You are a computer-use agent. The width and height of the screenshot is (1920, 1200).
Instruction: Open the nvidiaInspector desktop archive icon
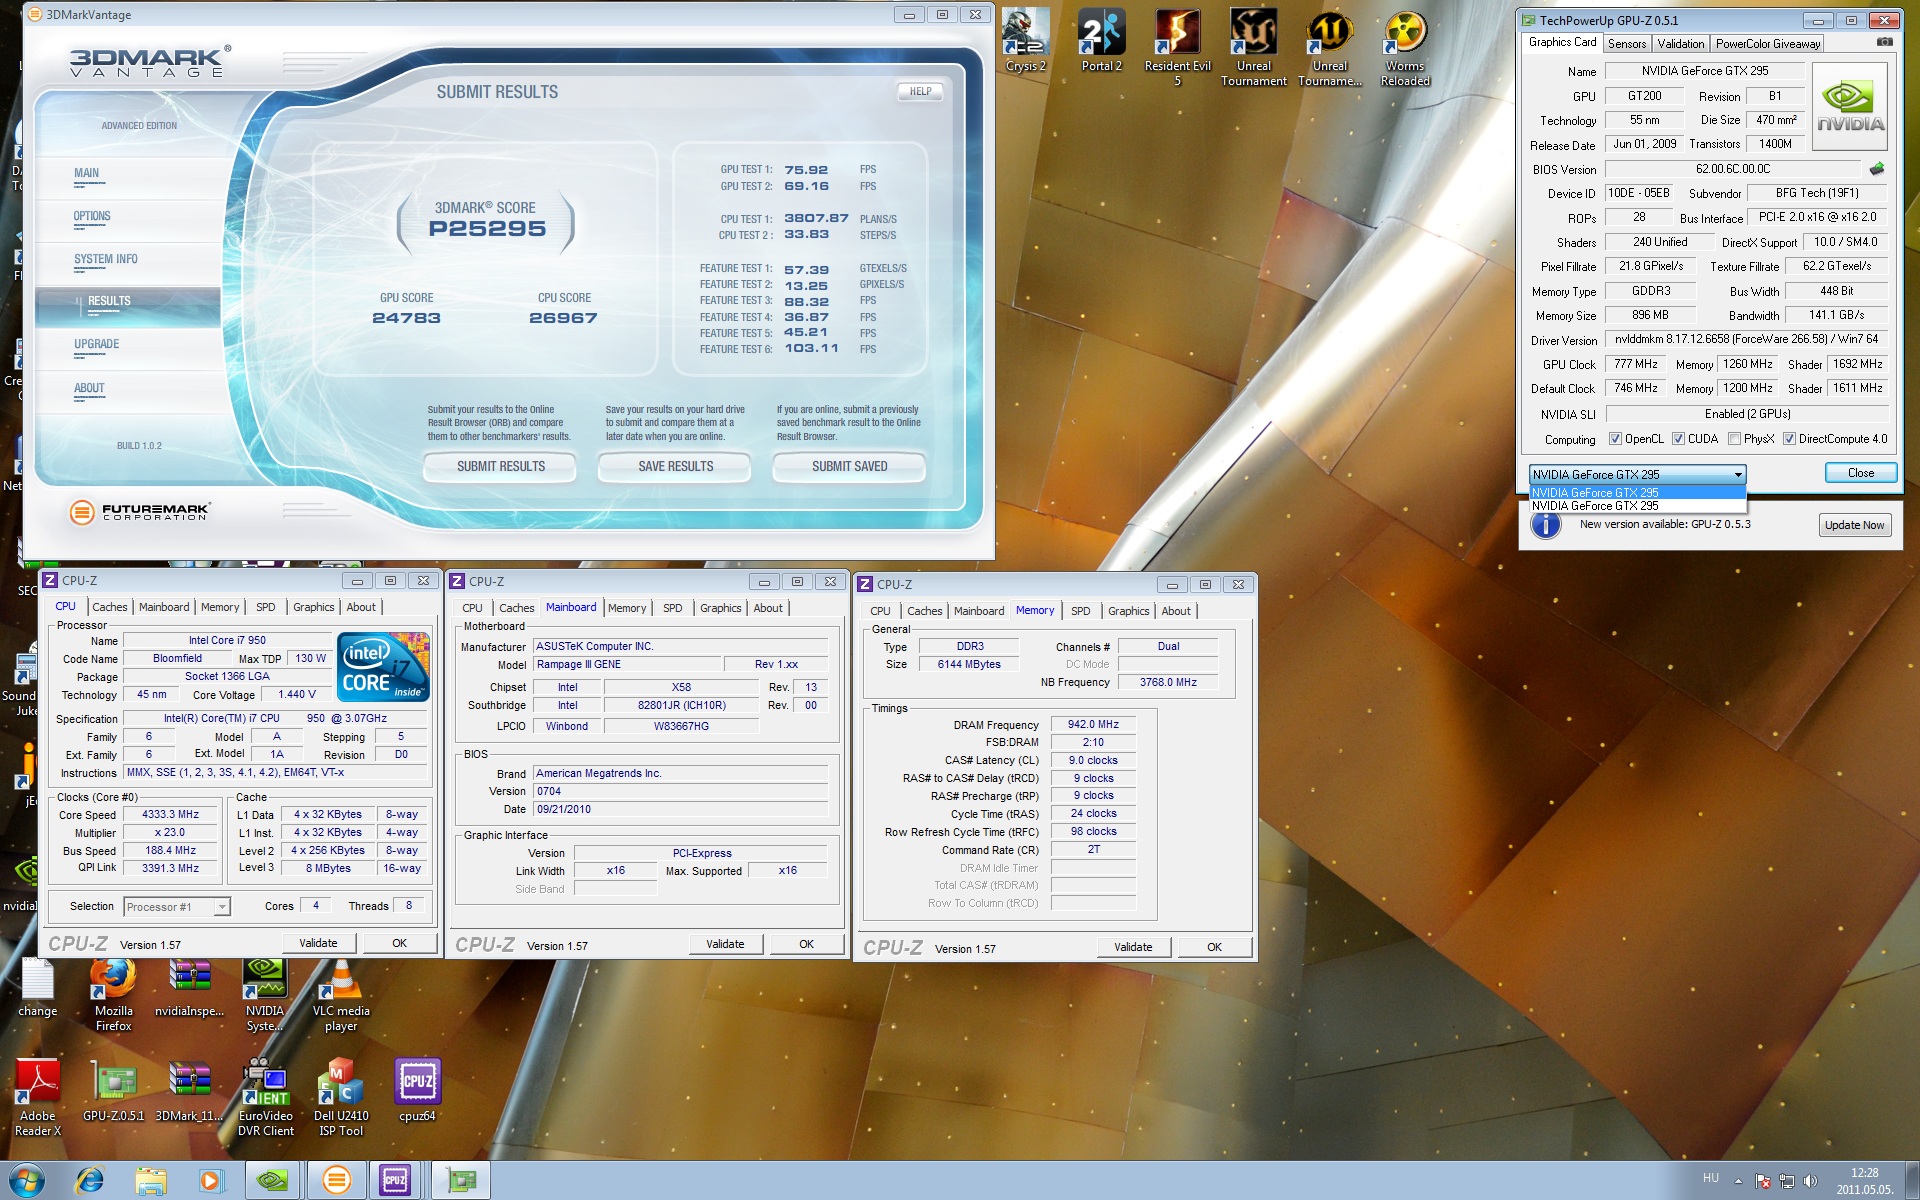click(189, 987)
